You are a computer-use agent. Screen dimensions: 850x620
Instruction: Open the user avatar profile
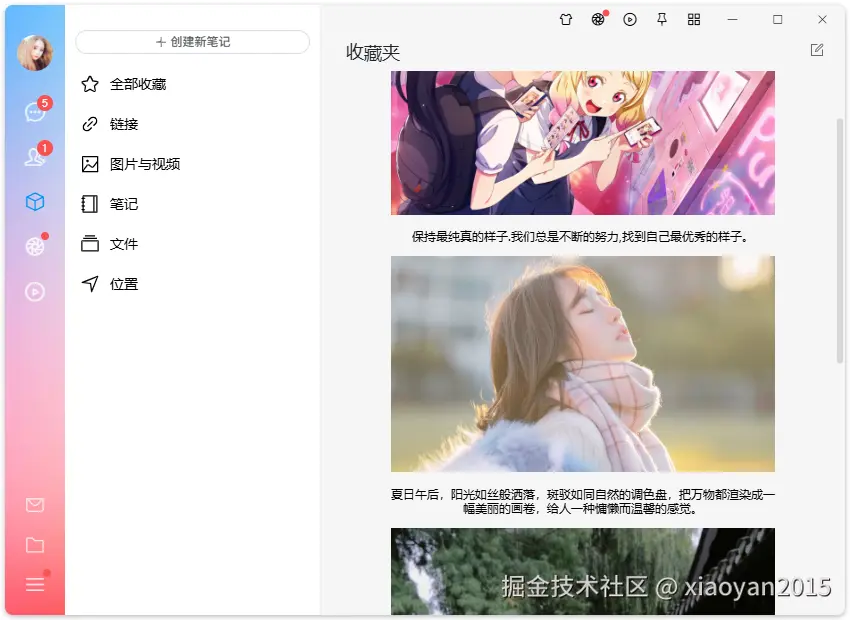(35, 53)
